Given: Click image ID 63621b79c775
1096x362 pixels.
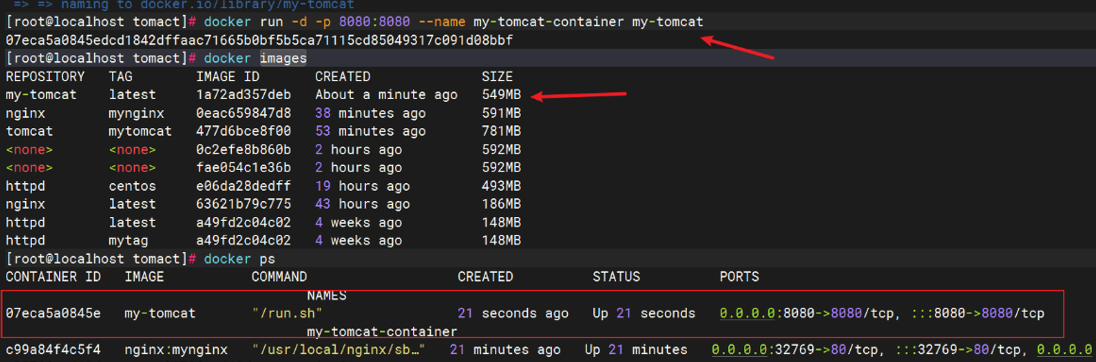Looking at the screenshot, I should pos(244,205).
